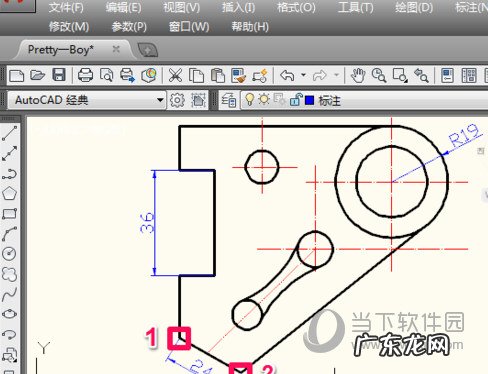The width and height of the screenshot is (488, 374).
Task: Open the Properties palette icon
Action: (x=447, y=75)
